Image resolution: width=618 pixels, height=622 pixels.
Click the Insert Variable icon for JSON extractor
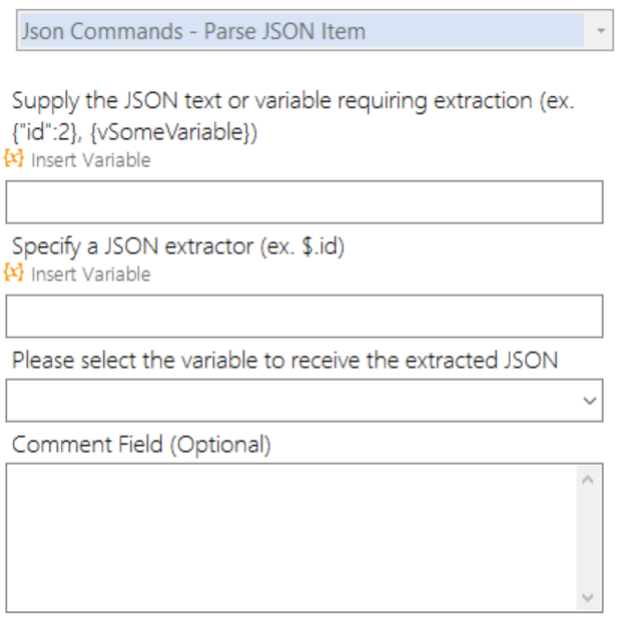point(15,273)
